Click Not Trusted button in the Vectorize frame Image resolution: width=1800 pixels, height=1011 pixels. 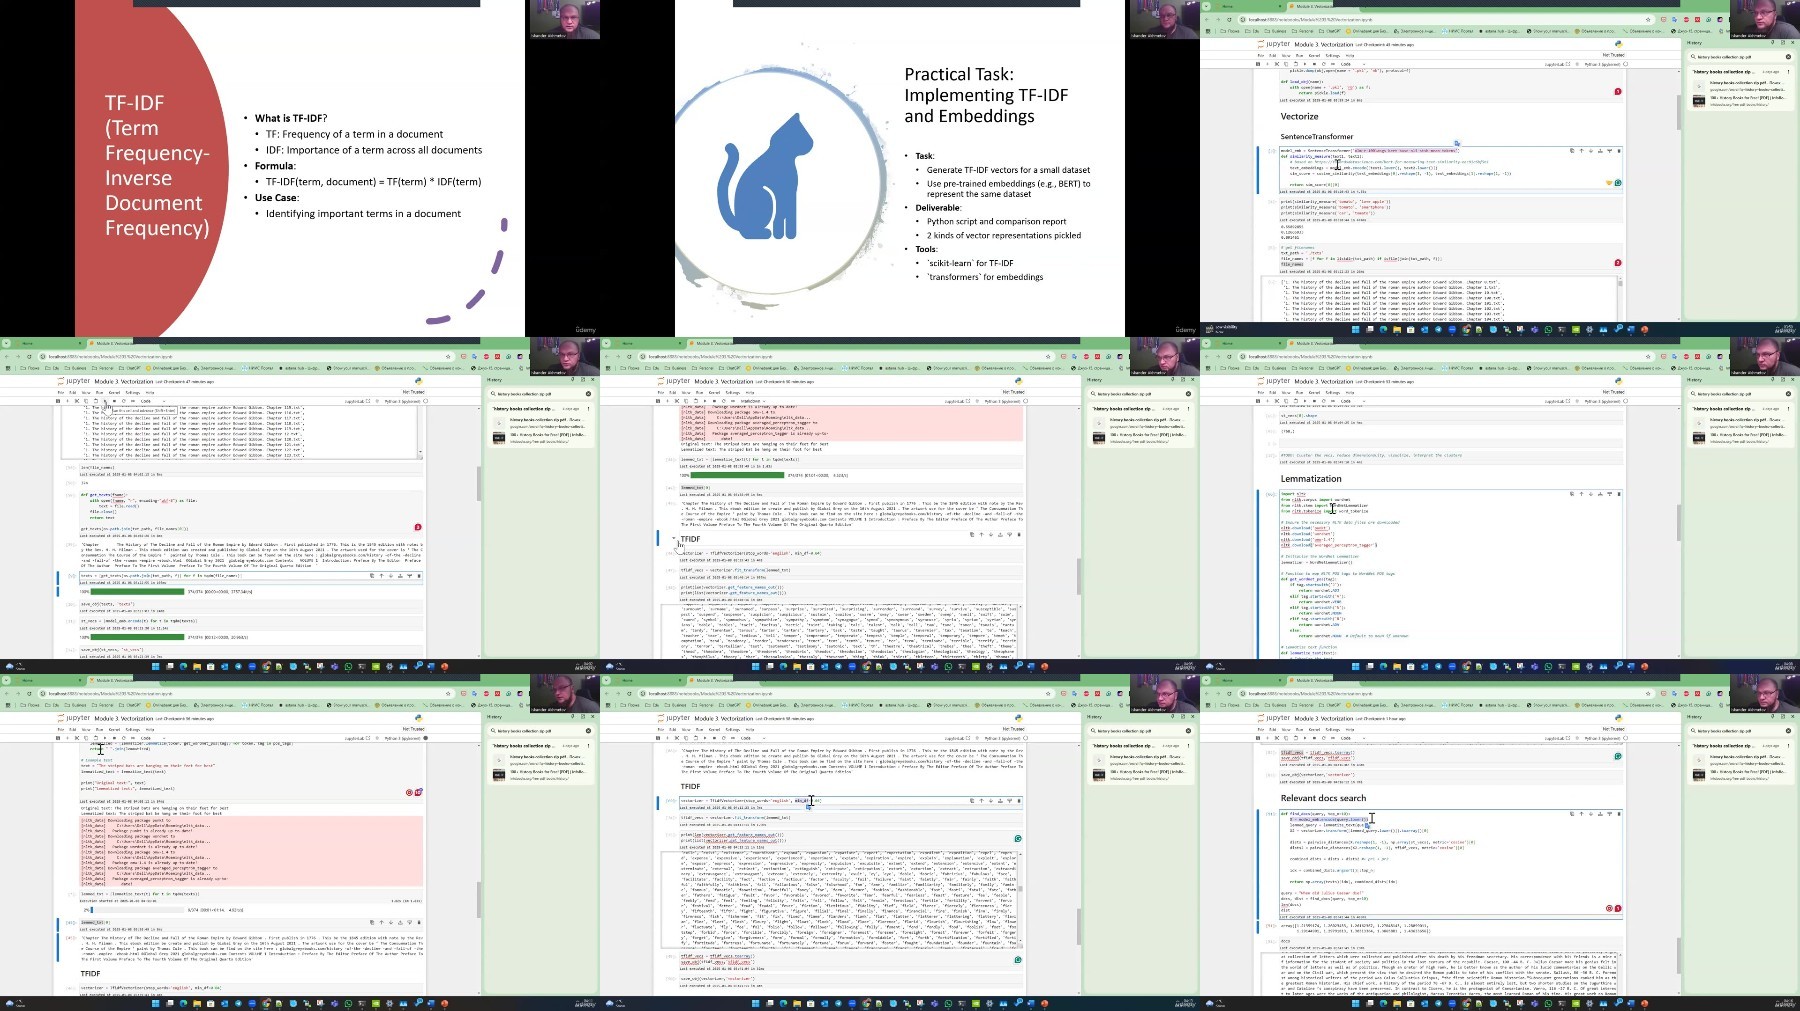point(1613,55)
